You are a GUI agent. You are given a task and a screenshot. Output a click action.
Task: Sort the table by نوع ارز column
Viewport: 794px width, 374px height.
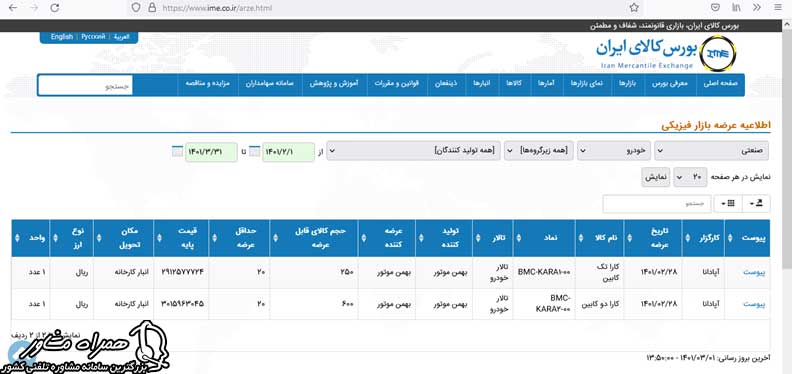[71, 238]
